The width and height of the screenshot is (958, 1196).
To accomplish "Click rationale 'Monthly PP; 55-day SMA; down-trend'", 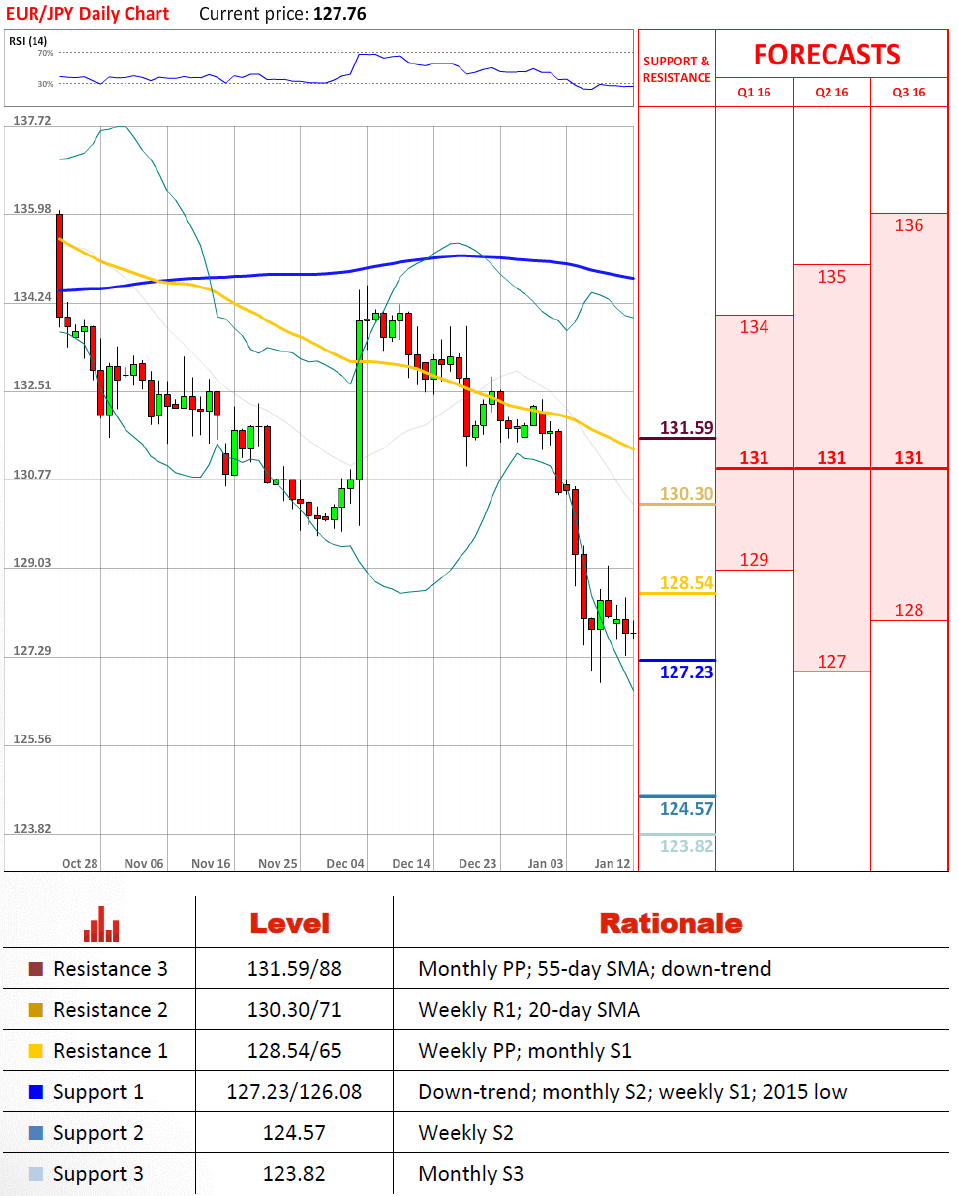I will (x=595, y=969).
